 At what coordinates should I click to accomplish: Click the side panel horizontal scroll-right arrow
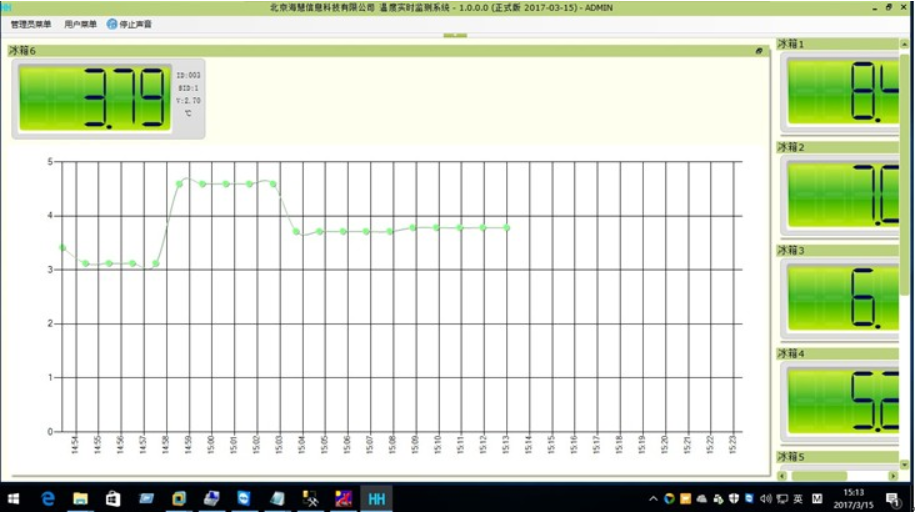click(893, 476)
